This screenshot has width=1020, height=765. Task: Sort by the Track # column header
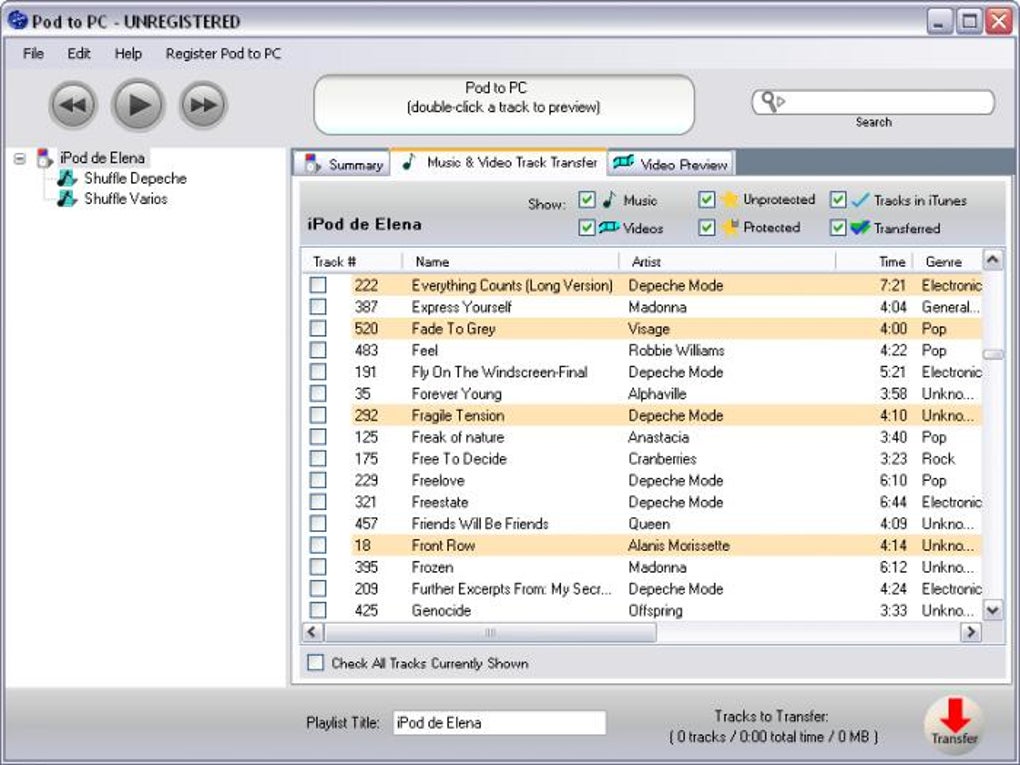pyautogui.click(x=351, y=262)
